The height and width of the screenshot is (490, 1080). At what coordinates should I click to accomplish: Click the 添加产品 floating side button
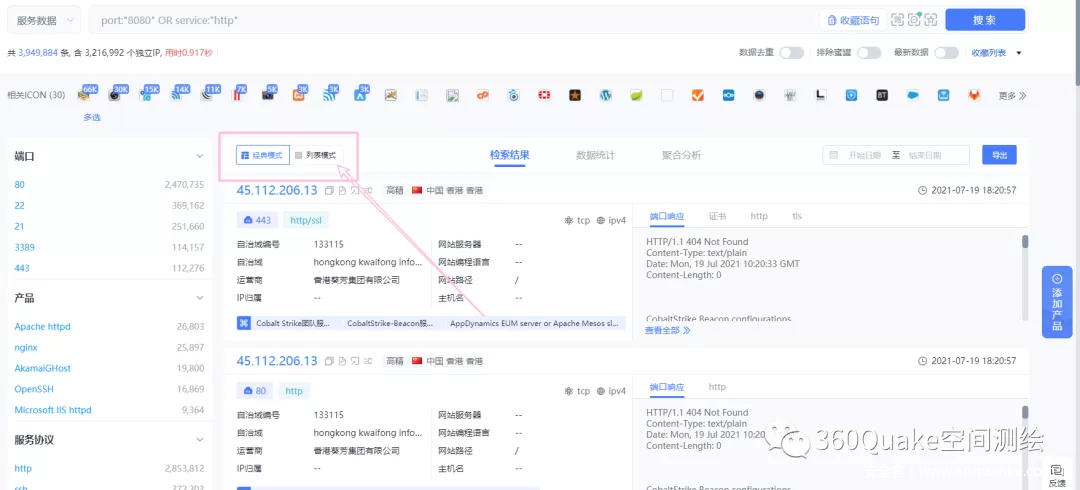point(1056,302)
